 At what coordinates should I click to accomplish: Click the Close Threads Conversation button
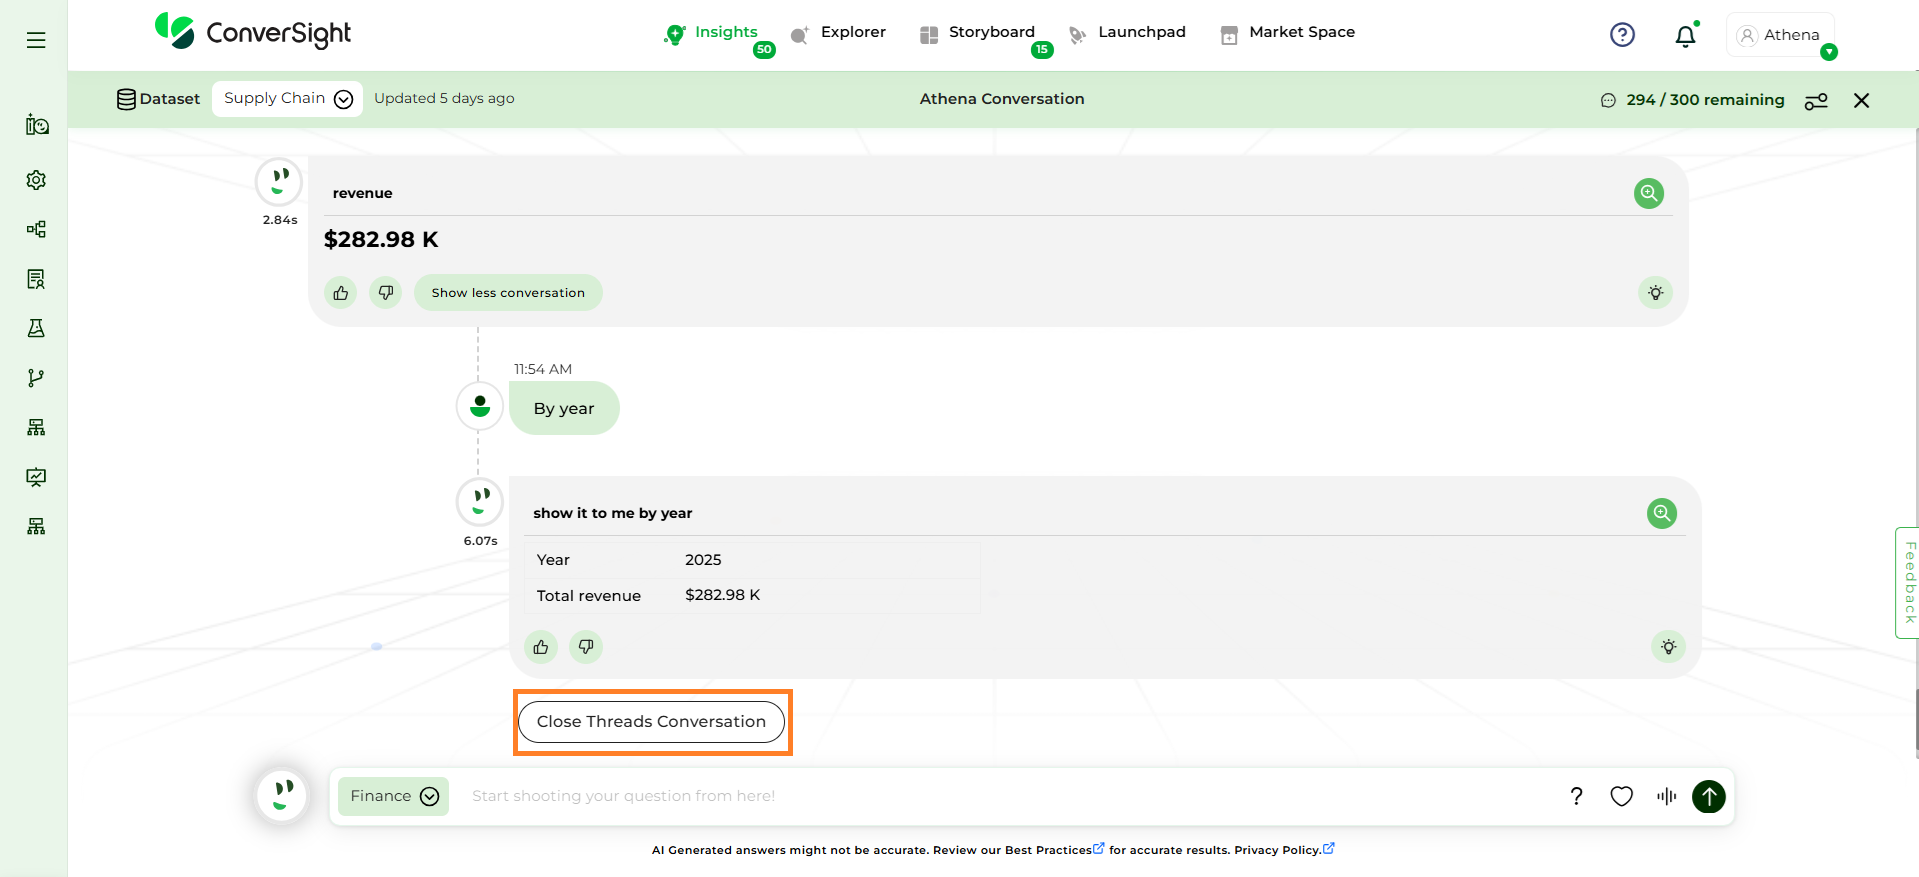click(x=651, y=722)
